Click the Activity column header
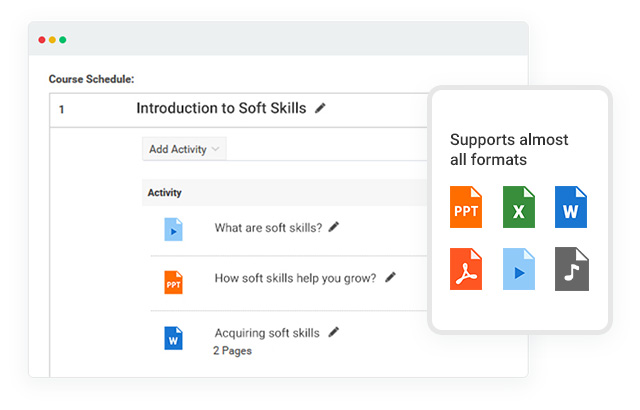This screenshot has width=640, height=410. [164, 192]
